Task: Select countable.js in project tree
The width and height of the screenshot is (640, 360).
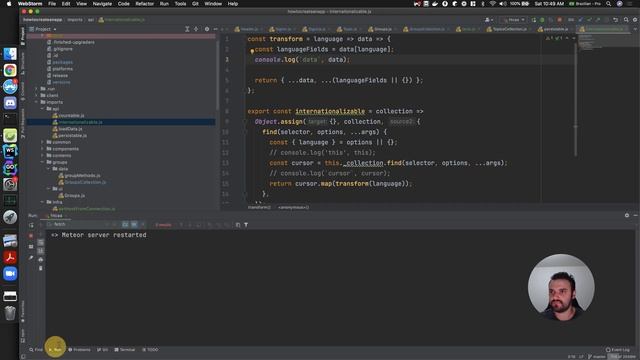Action: click(x=71, y=116)
